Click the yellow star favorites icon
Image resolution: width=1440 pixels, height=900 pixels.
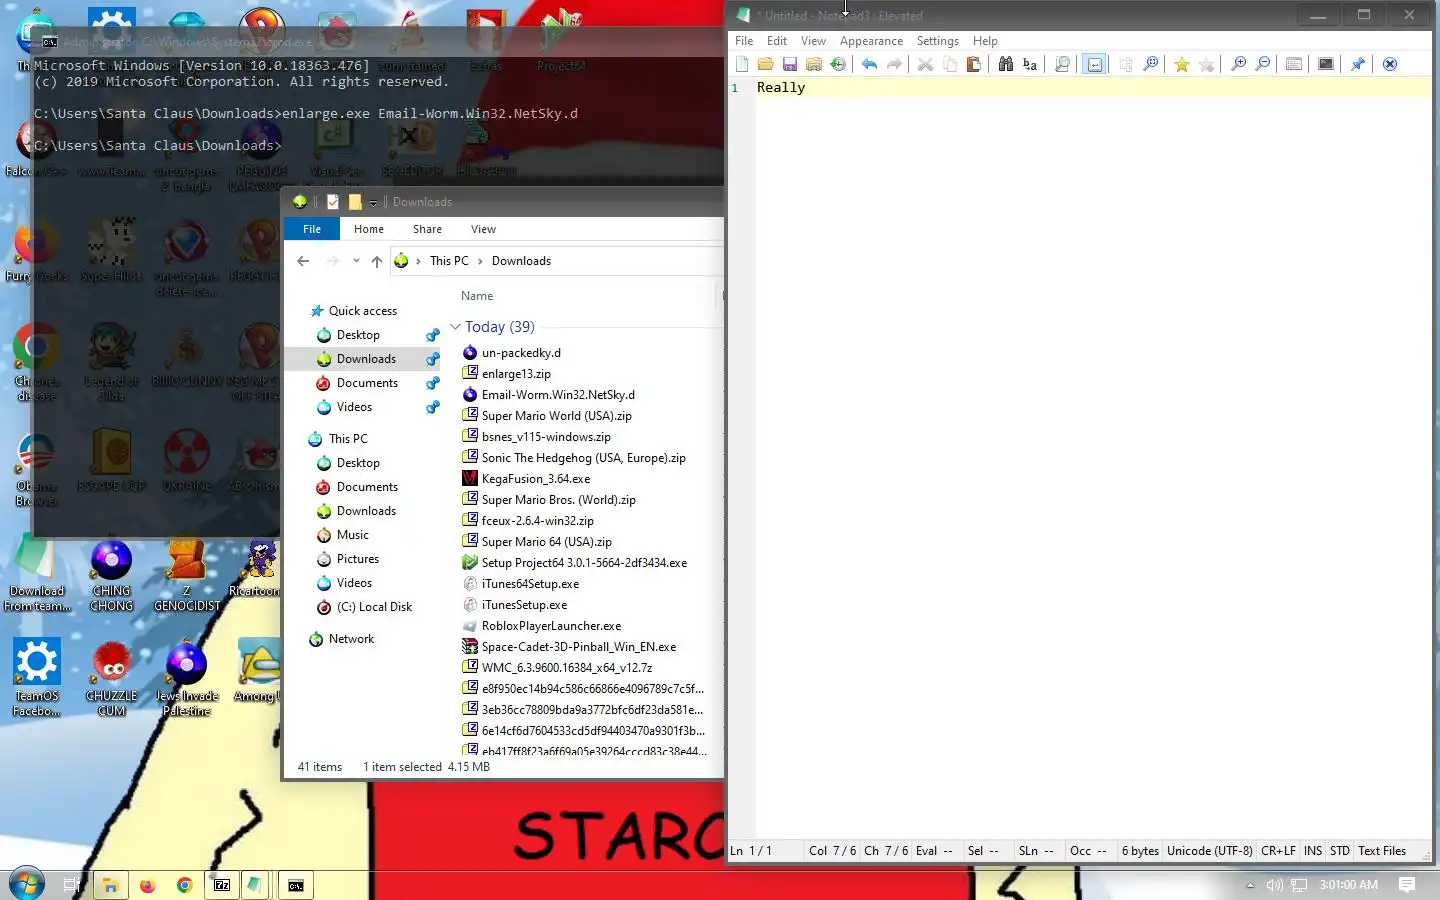pos(1181,64)
